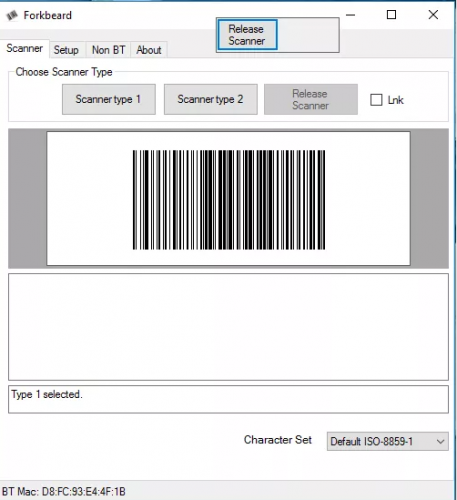Click the greyed-out Release Scanner button
457x500 pixels.
point(311,99)
